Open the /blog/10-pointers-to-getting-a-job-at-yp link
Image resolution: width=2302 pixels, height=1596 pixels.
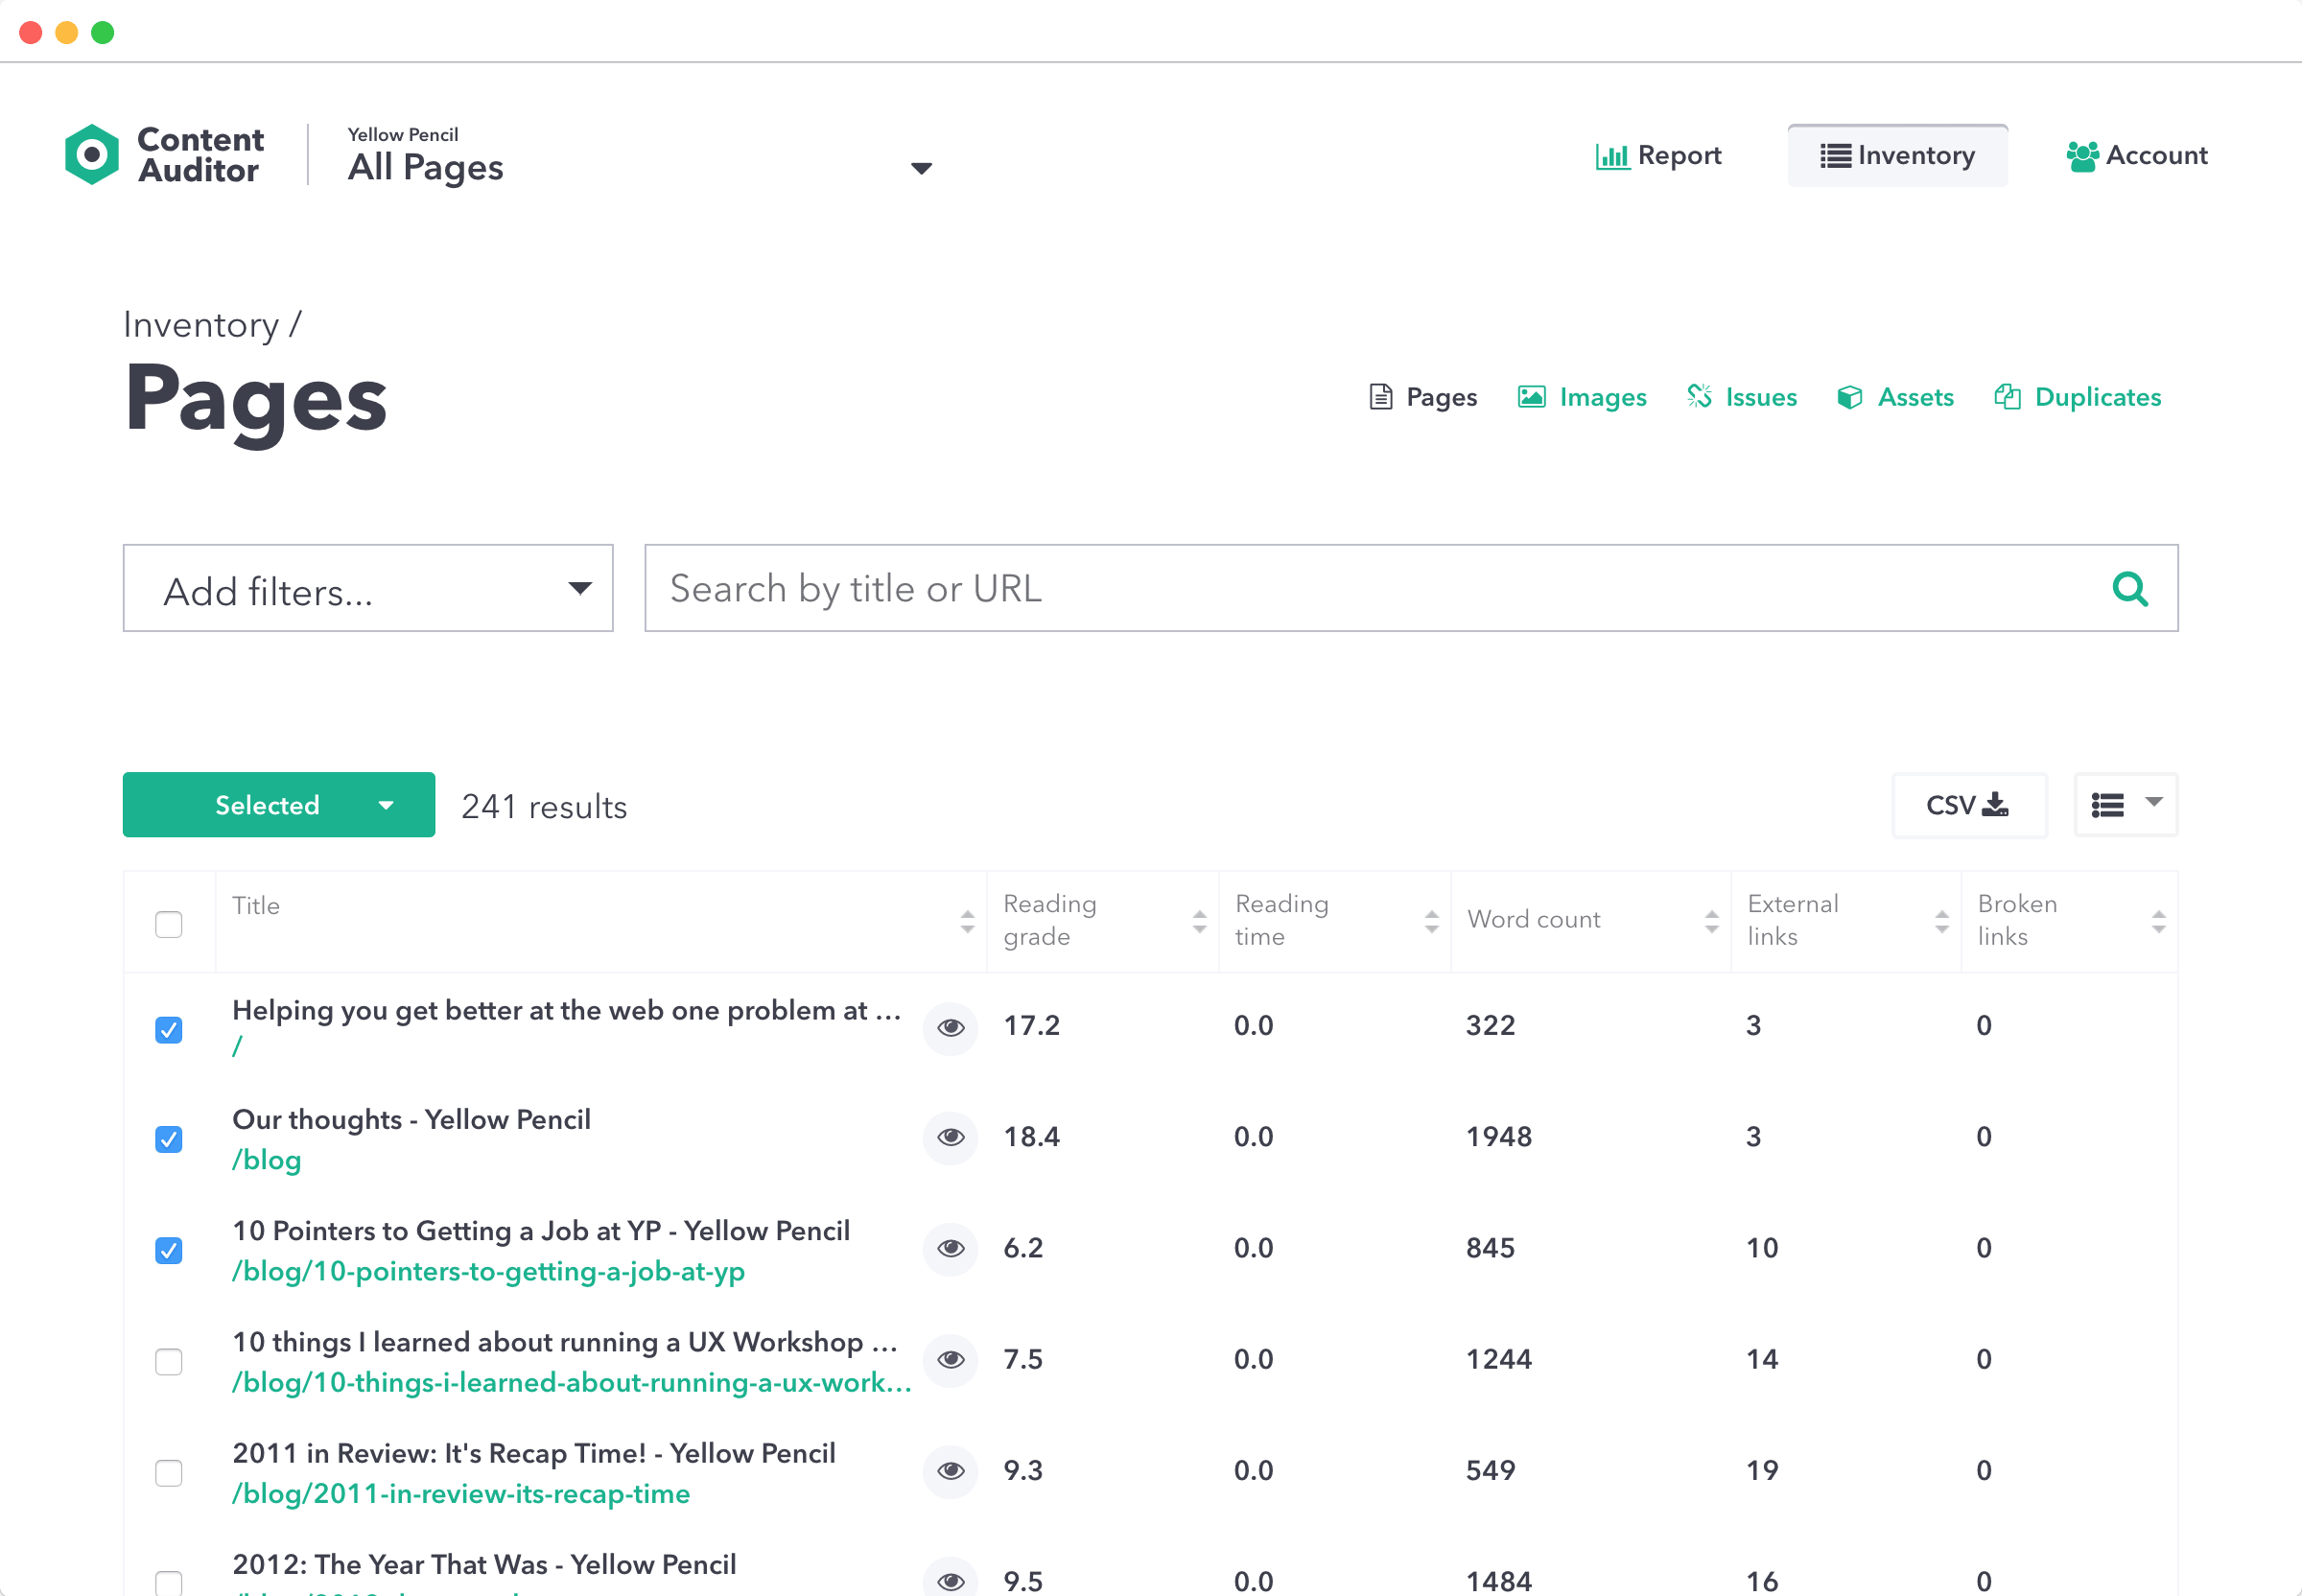488,1272
